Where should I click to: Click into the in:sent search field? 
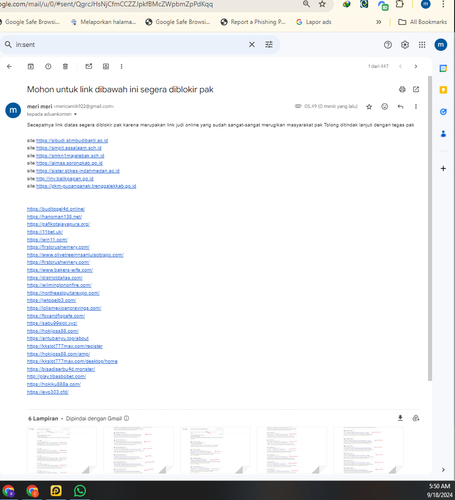pos(130,44)
